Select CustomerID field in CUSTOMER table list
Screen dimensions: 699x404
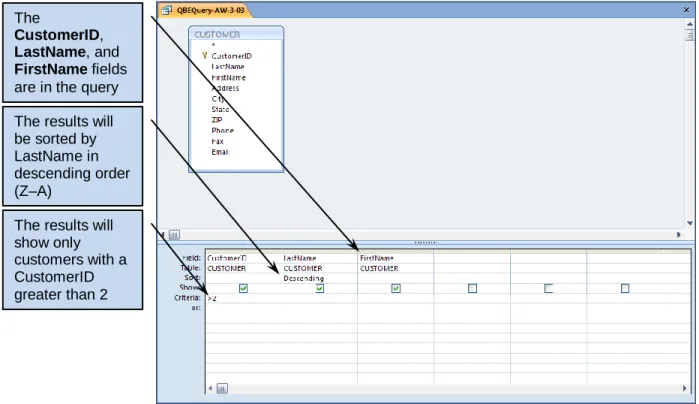point(231,56)
